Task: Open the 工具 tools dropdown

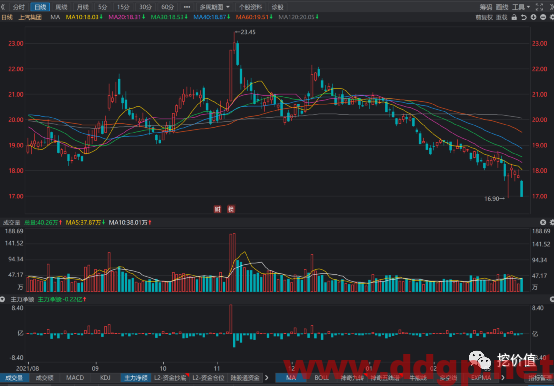Action: 521,7
